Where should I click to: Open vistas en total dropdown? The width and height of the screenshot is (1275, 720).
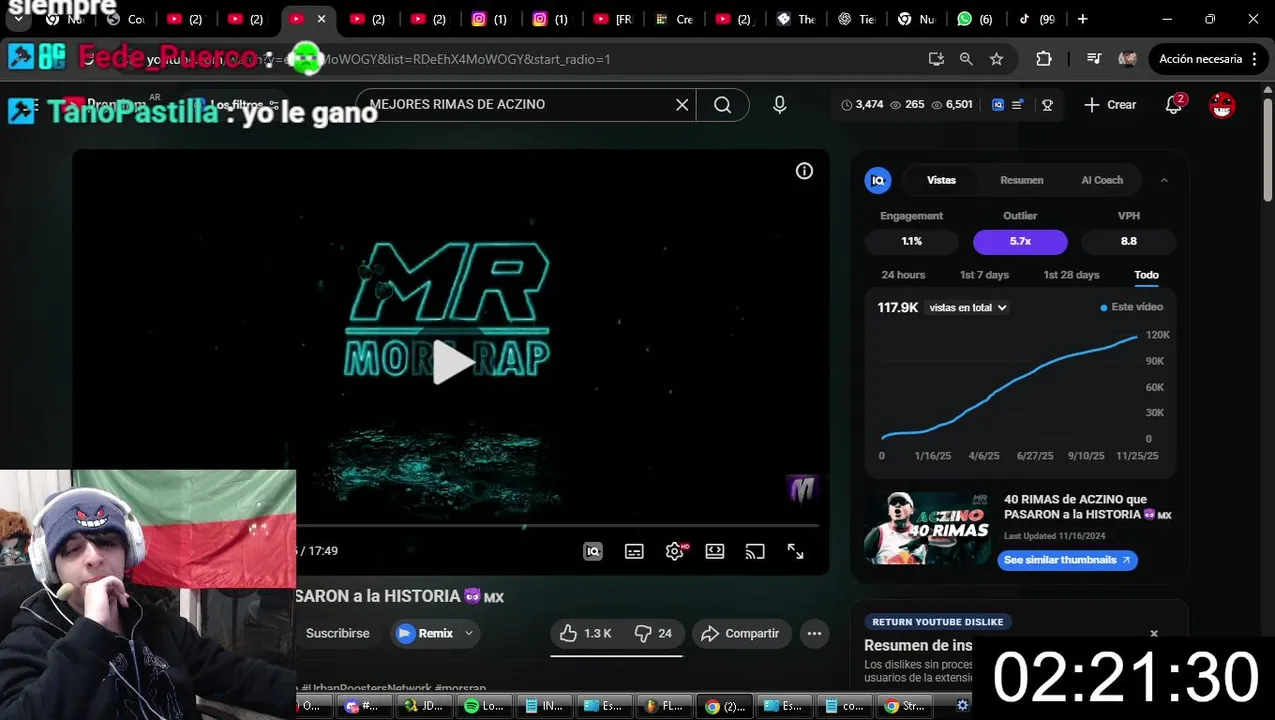(968, 308)
